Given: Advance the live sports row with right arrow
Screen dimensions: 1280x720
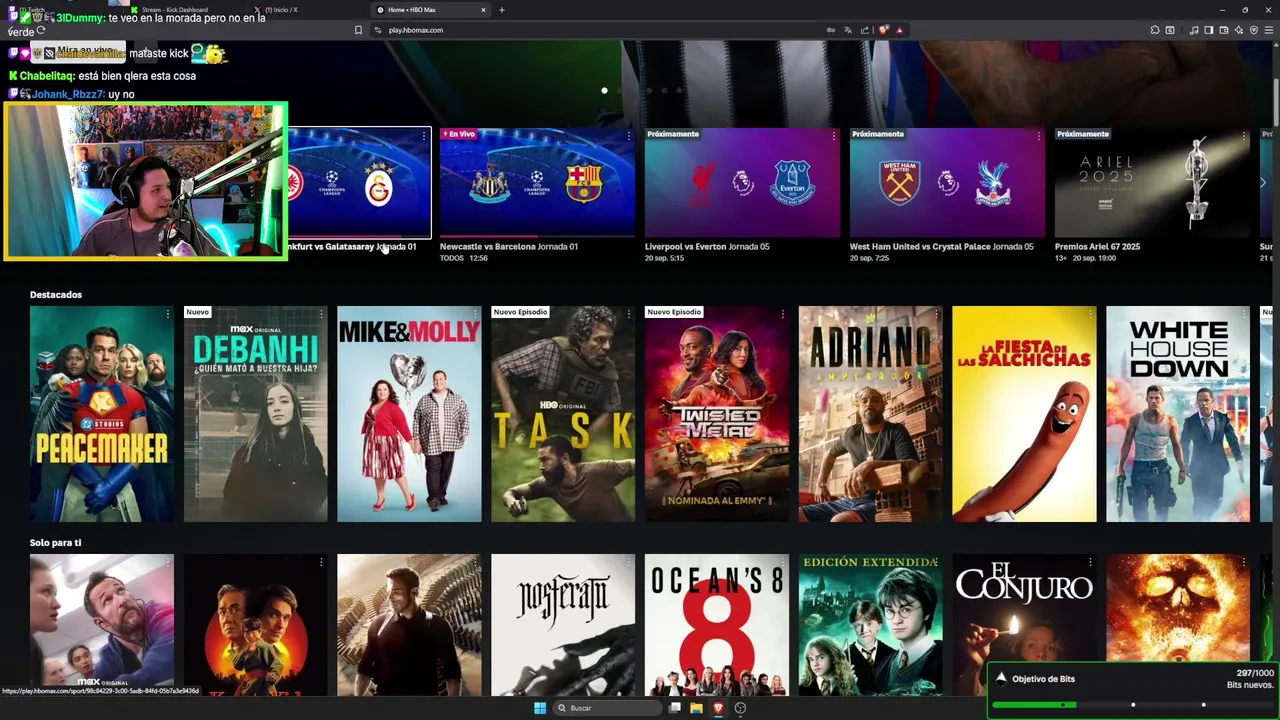Looking at the screenshot, I should coord(1263,182).
